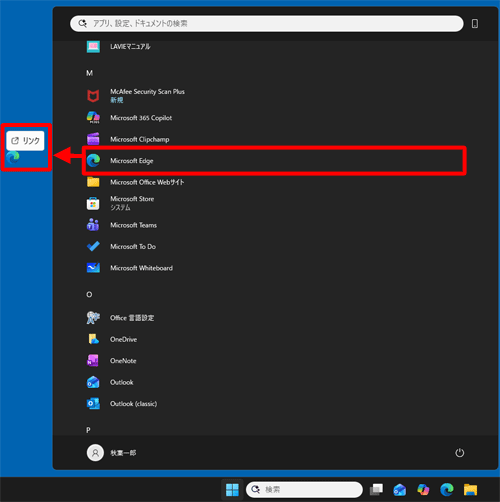Click the taskbar 検索 search box

[x=304, y=490]
